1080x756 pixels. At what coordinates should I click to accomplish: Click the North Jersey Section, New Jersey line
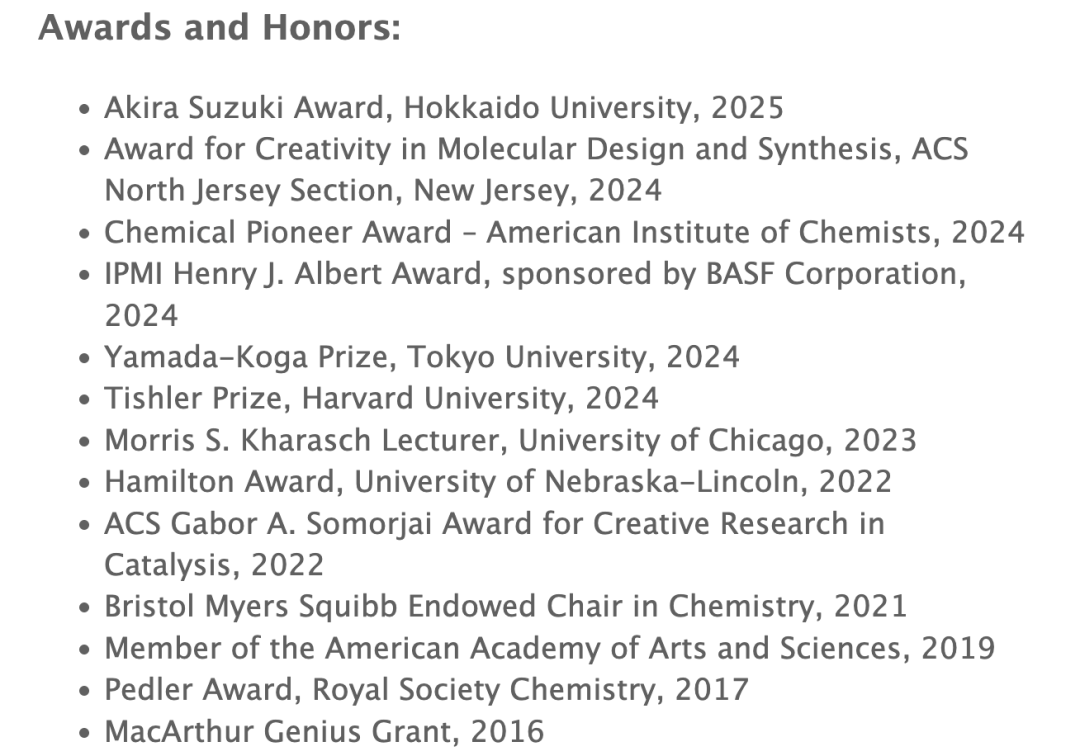(x=383, y=191)
